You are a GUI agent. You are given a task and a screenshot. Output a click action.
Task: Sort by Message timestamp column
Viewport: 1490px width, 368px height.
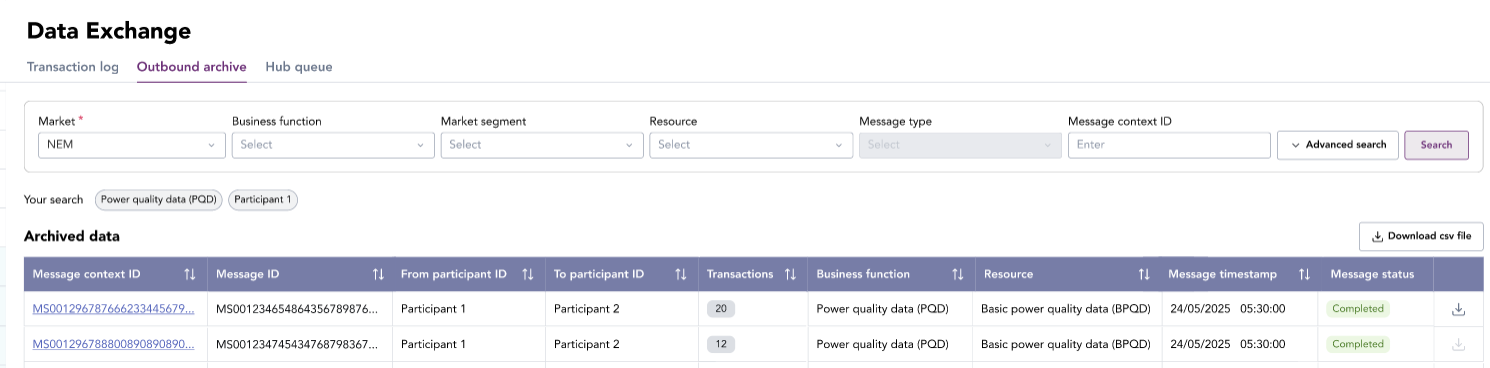point(1304,274)
